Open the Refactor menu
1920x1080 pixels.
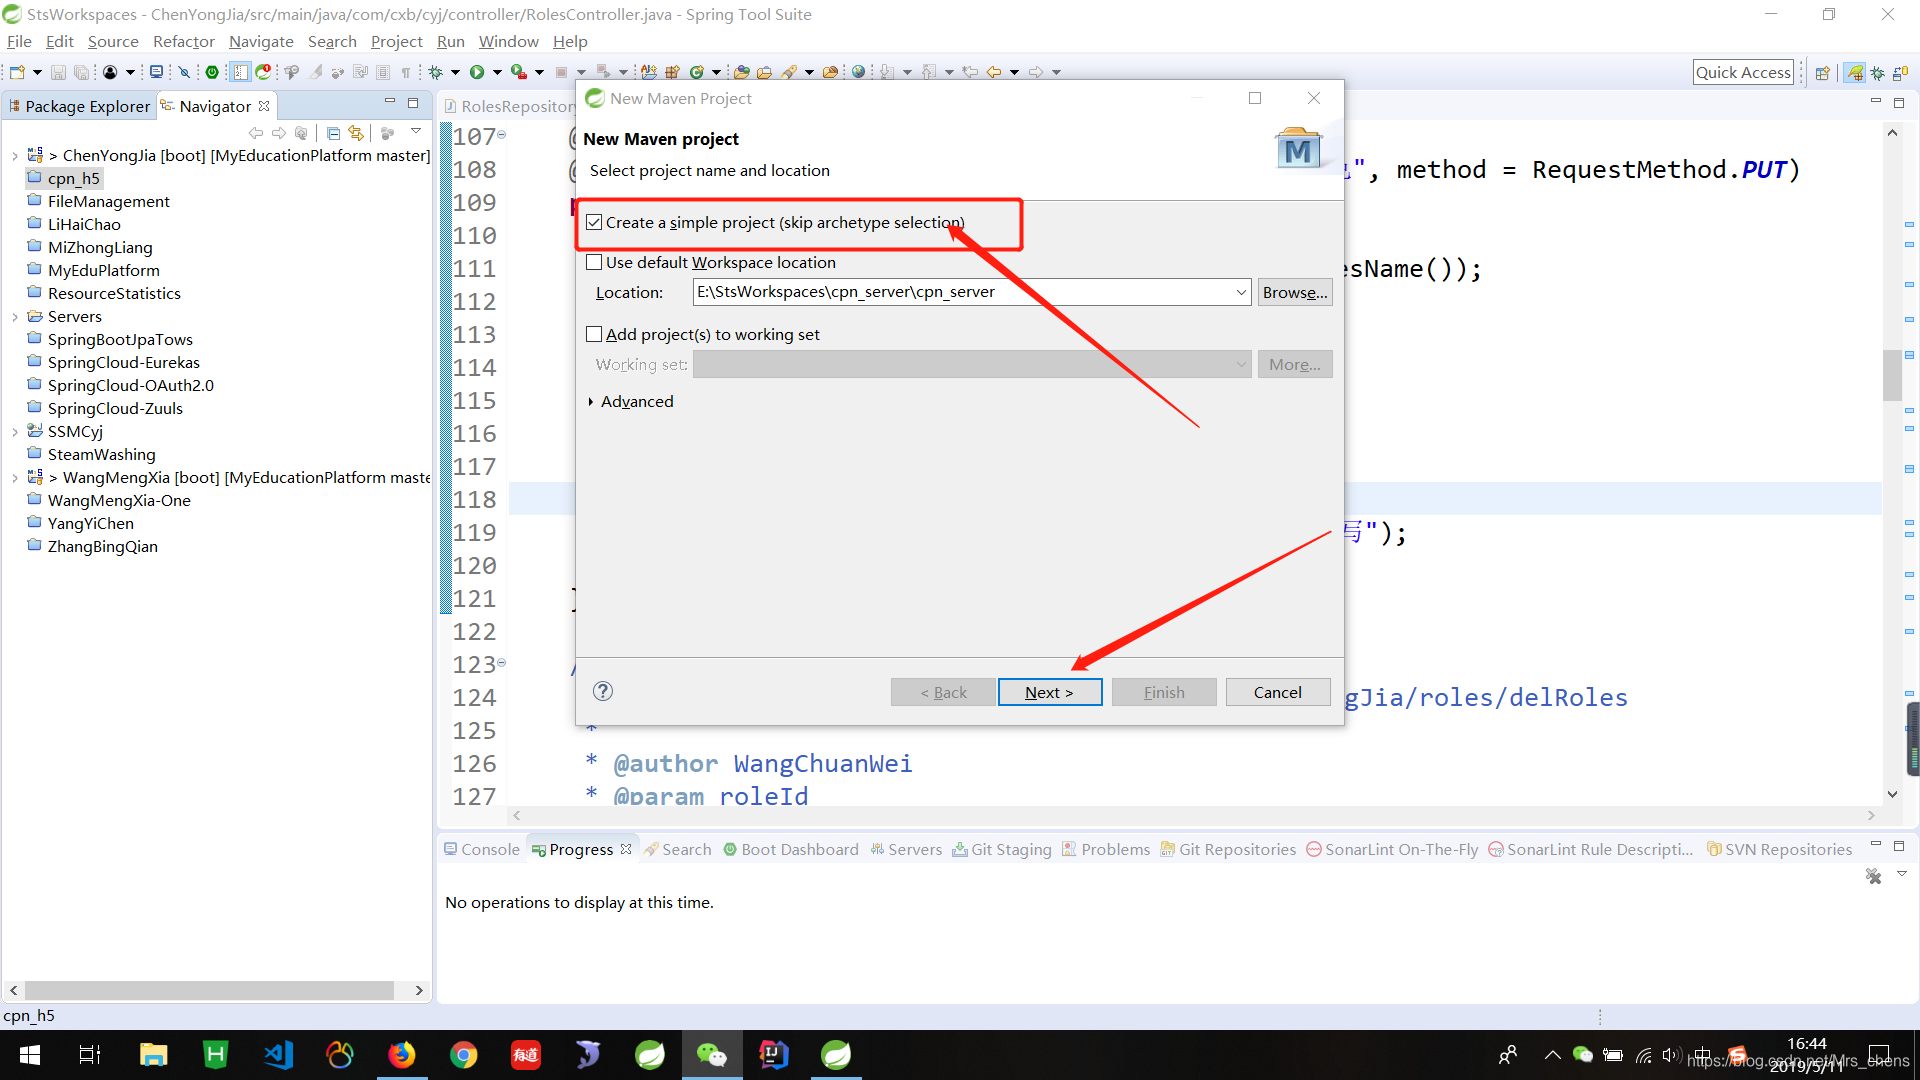[183, 41]
